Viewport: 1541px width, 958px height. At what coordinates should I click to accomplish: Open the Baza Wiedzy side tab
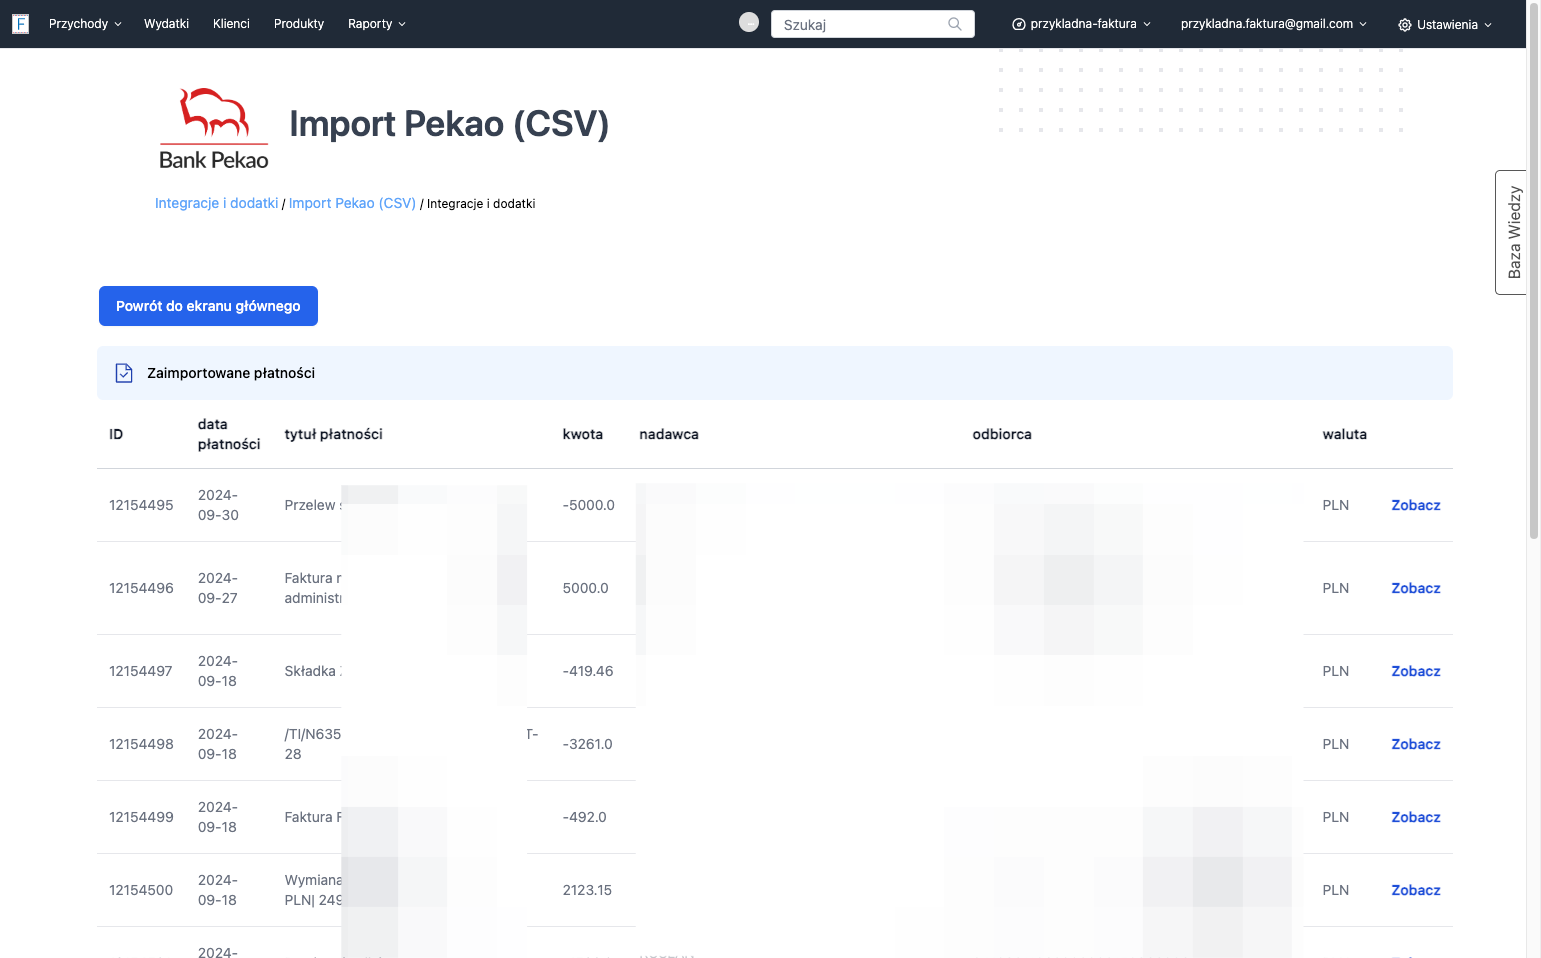[1512, 232]
